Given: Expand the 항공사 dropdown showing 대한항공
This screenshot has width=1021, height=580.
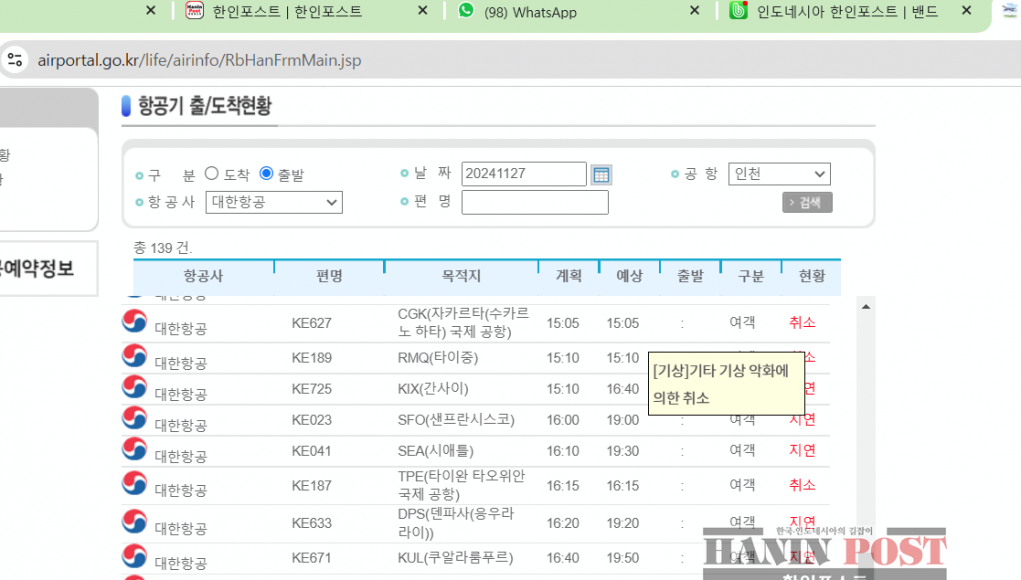Looking at the screenshot, I should [x=274, y=203].
